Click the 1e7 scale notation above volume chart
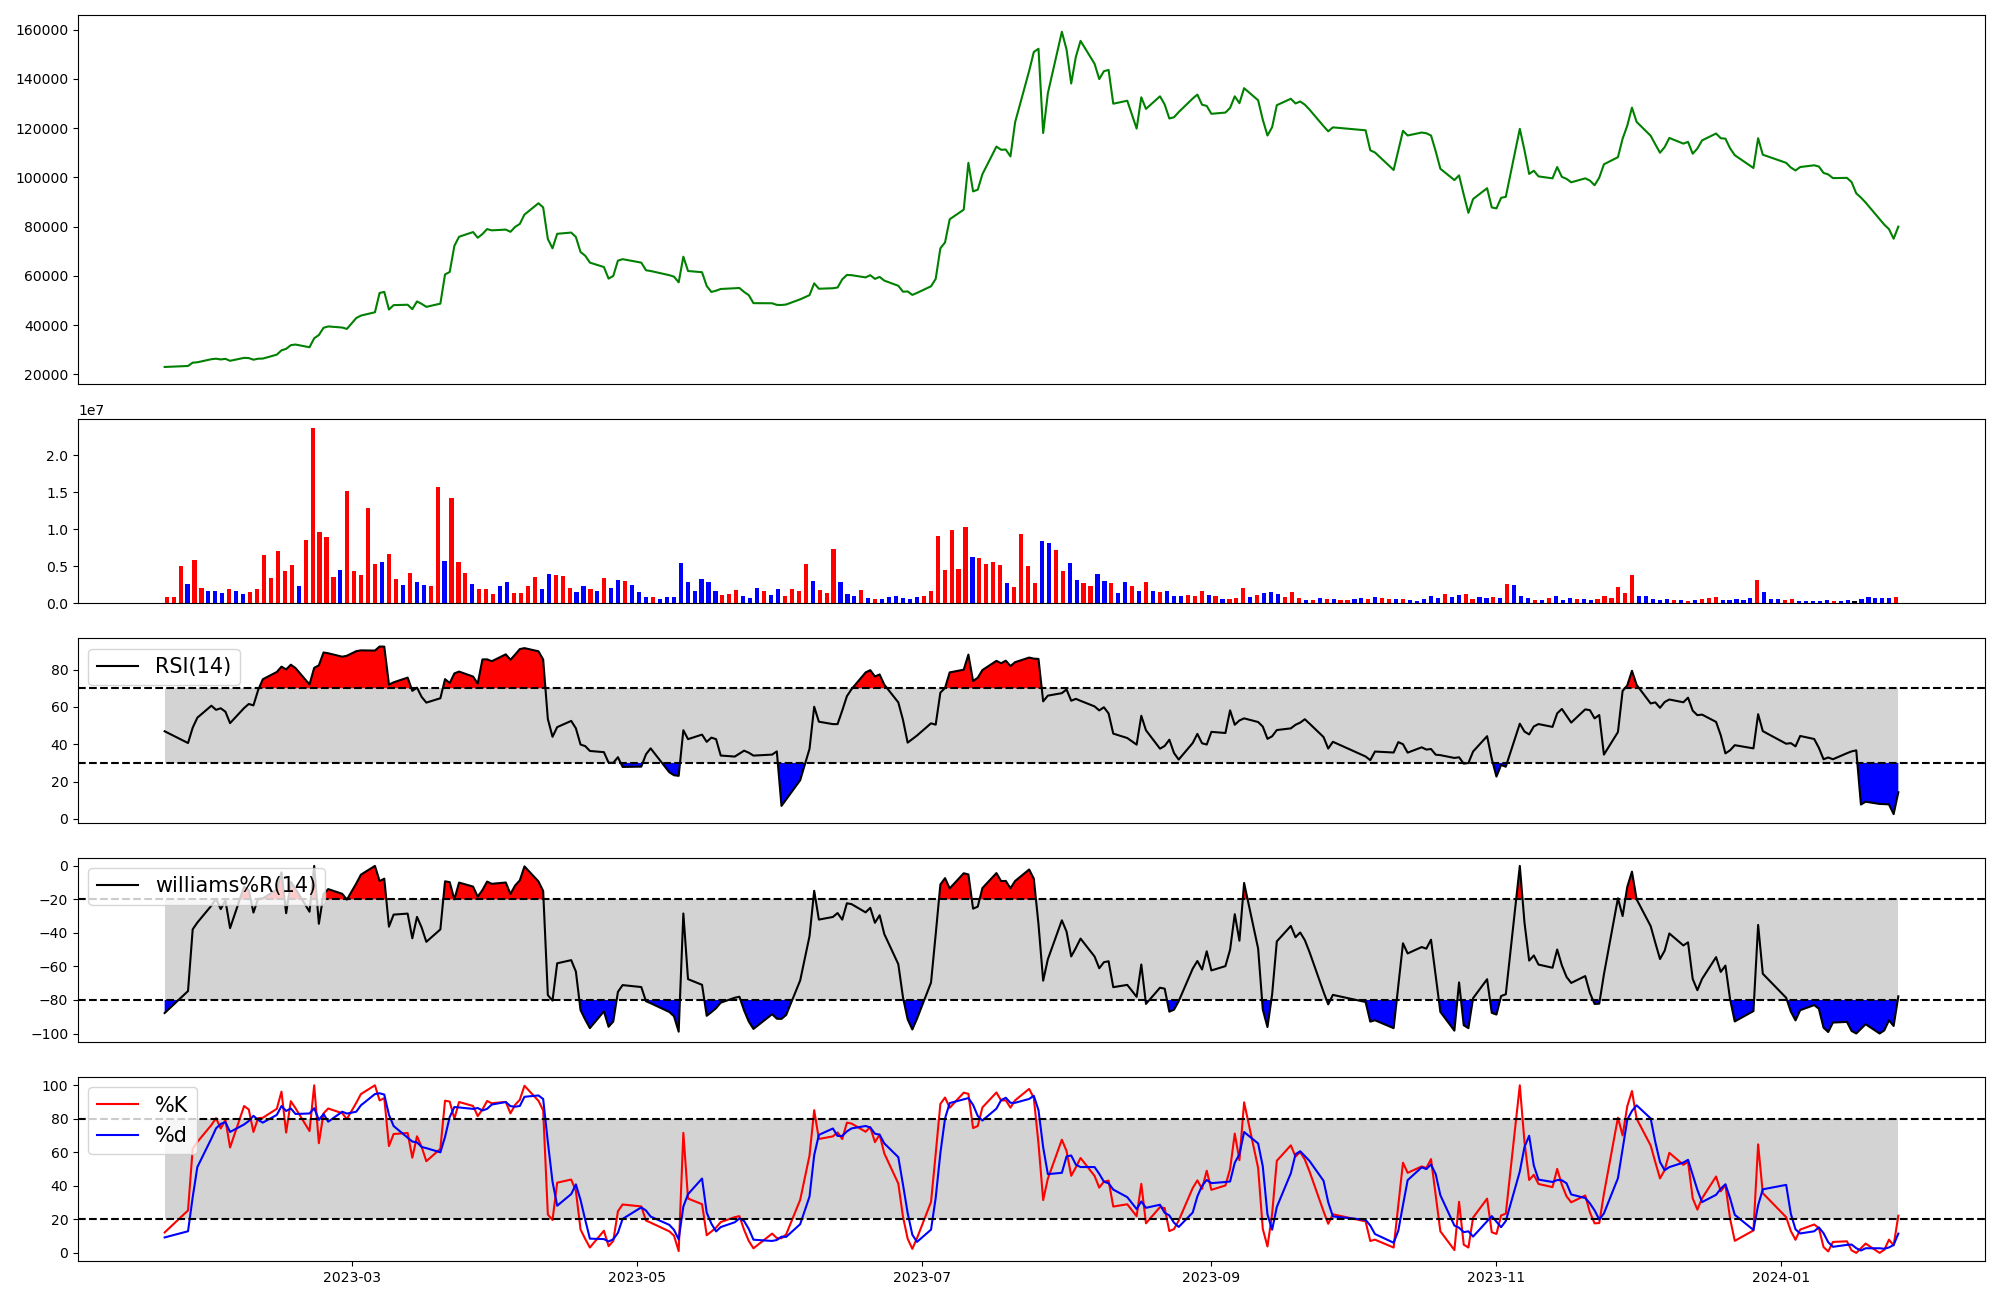The width and height of the screenshot is (2000, 1300). tap(92, 411)
